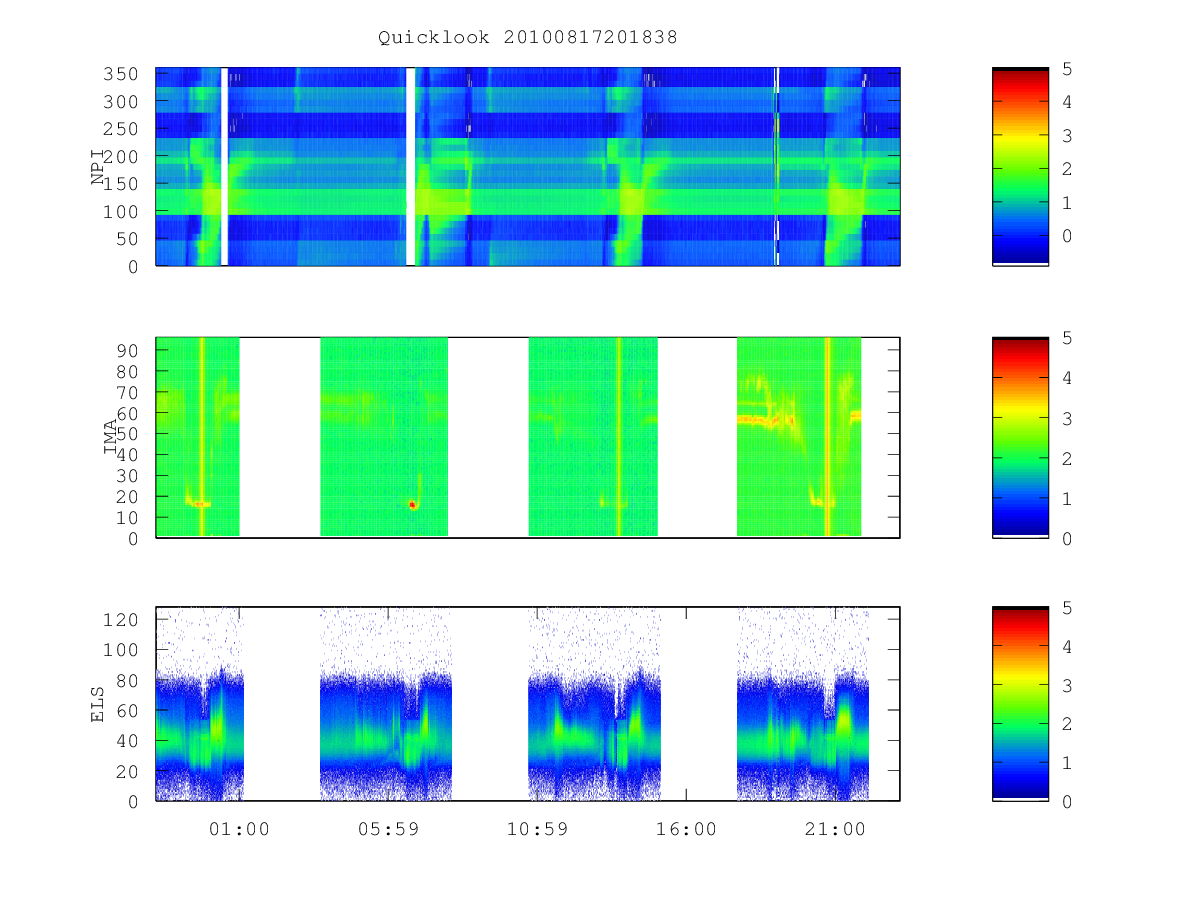Click the red hotspot in IMA panel

(x=412, y=505)
